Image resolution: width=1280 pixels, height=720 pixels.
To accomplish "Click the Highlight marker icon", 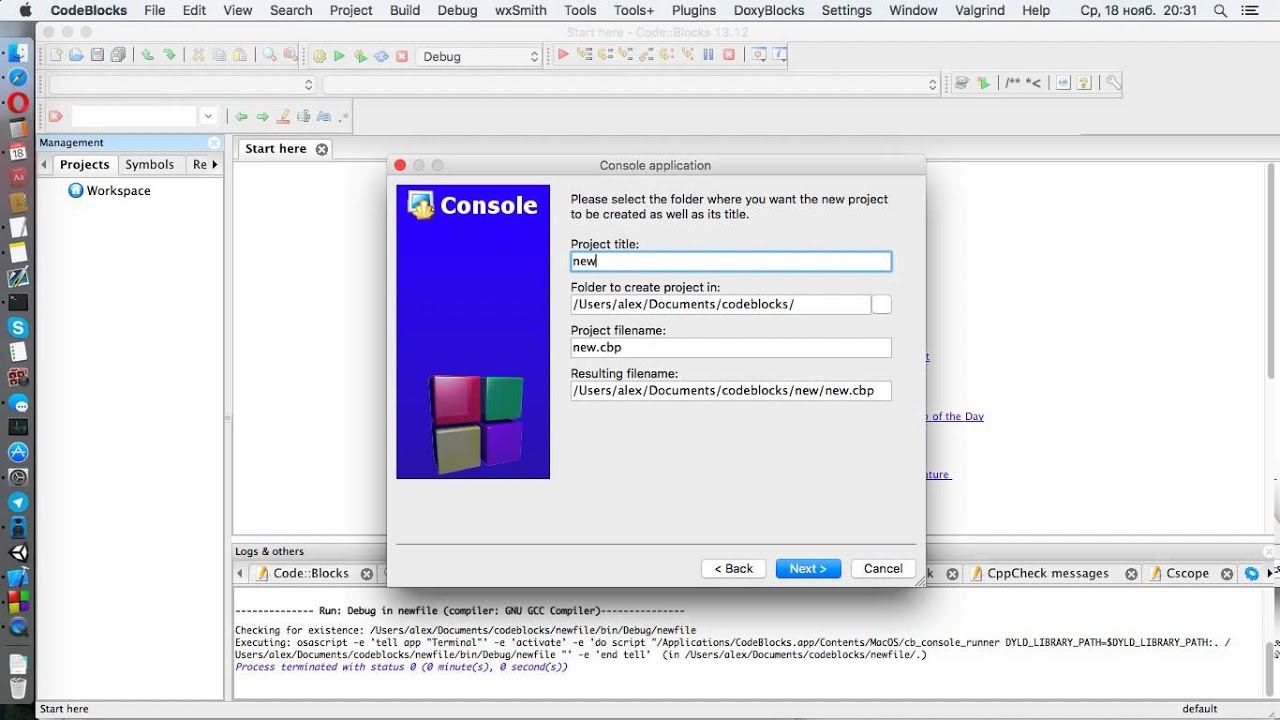I will pyautogui.click(x=284, y=117).
